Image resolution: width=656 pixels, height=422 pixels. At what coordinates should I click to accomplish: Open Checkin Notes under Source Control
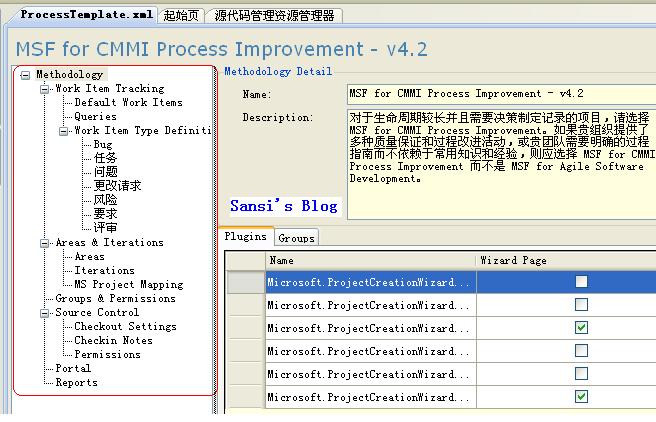click(x=113, y=340)
